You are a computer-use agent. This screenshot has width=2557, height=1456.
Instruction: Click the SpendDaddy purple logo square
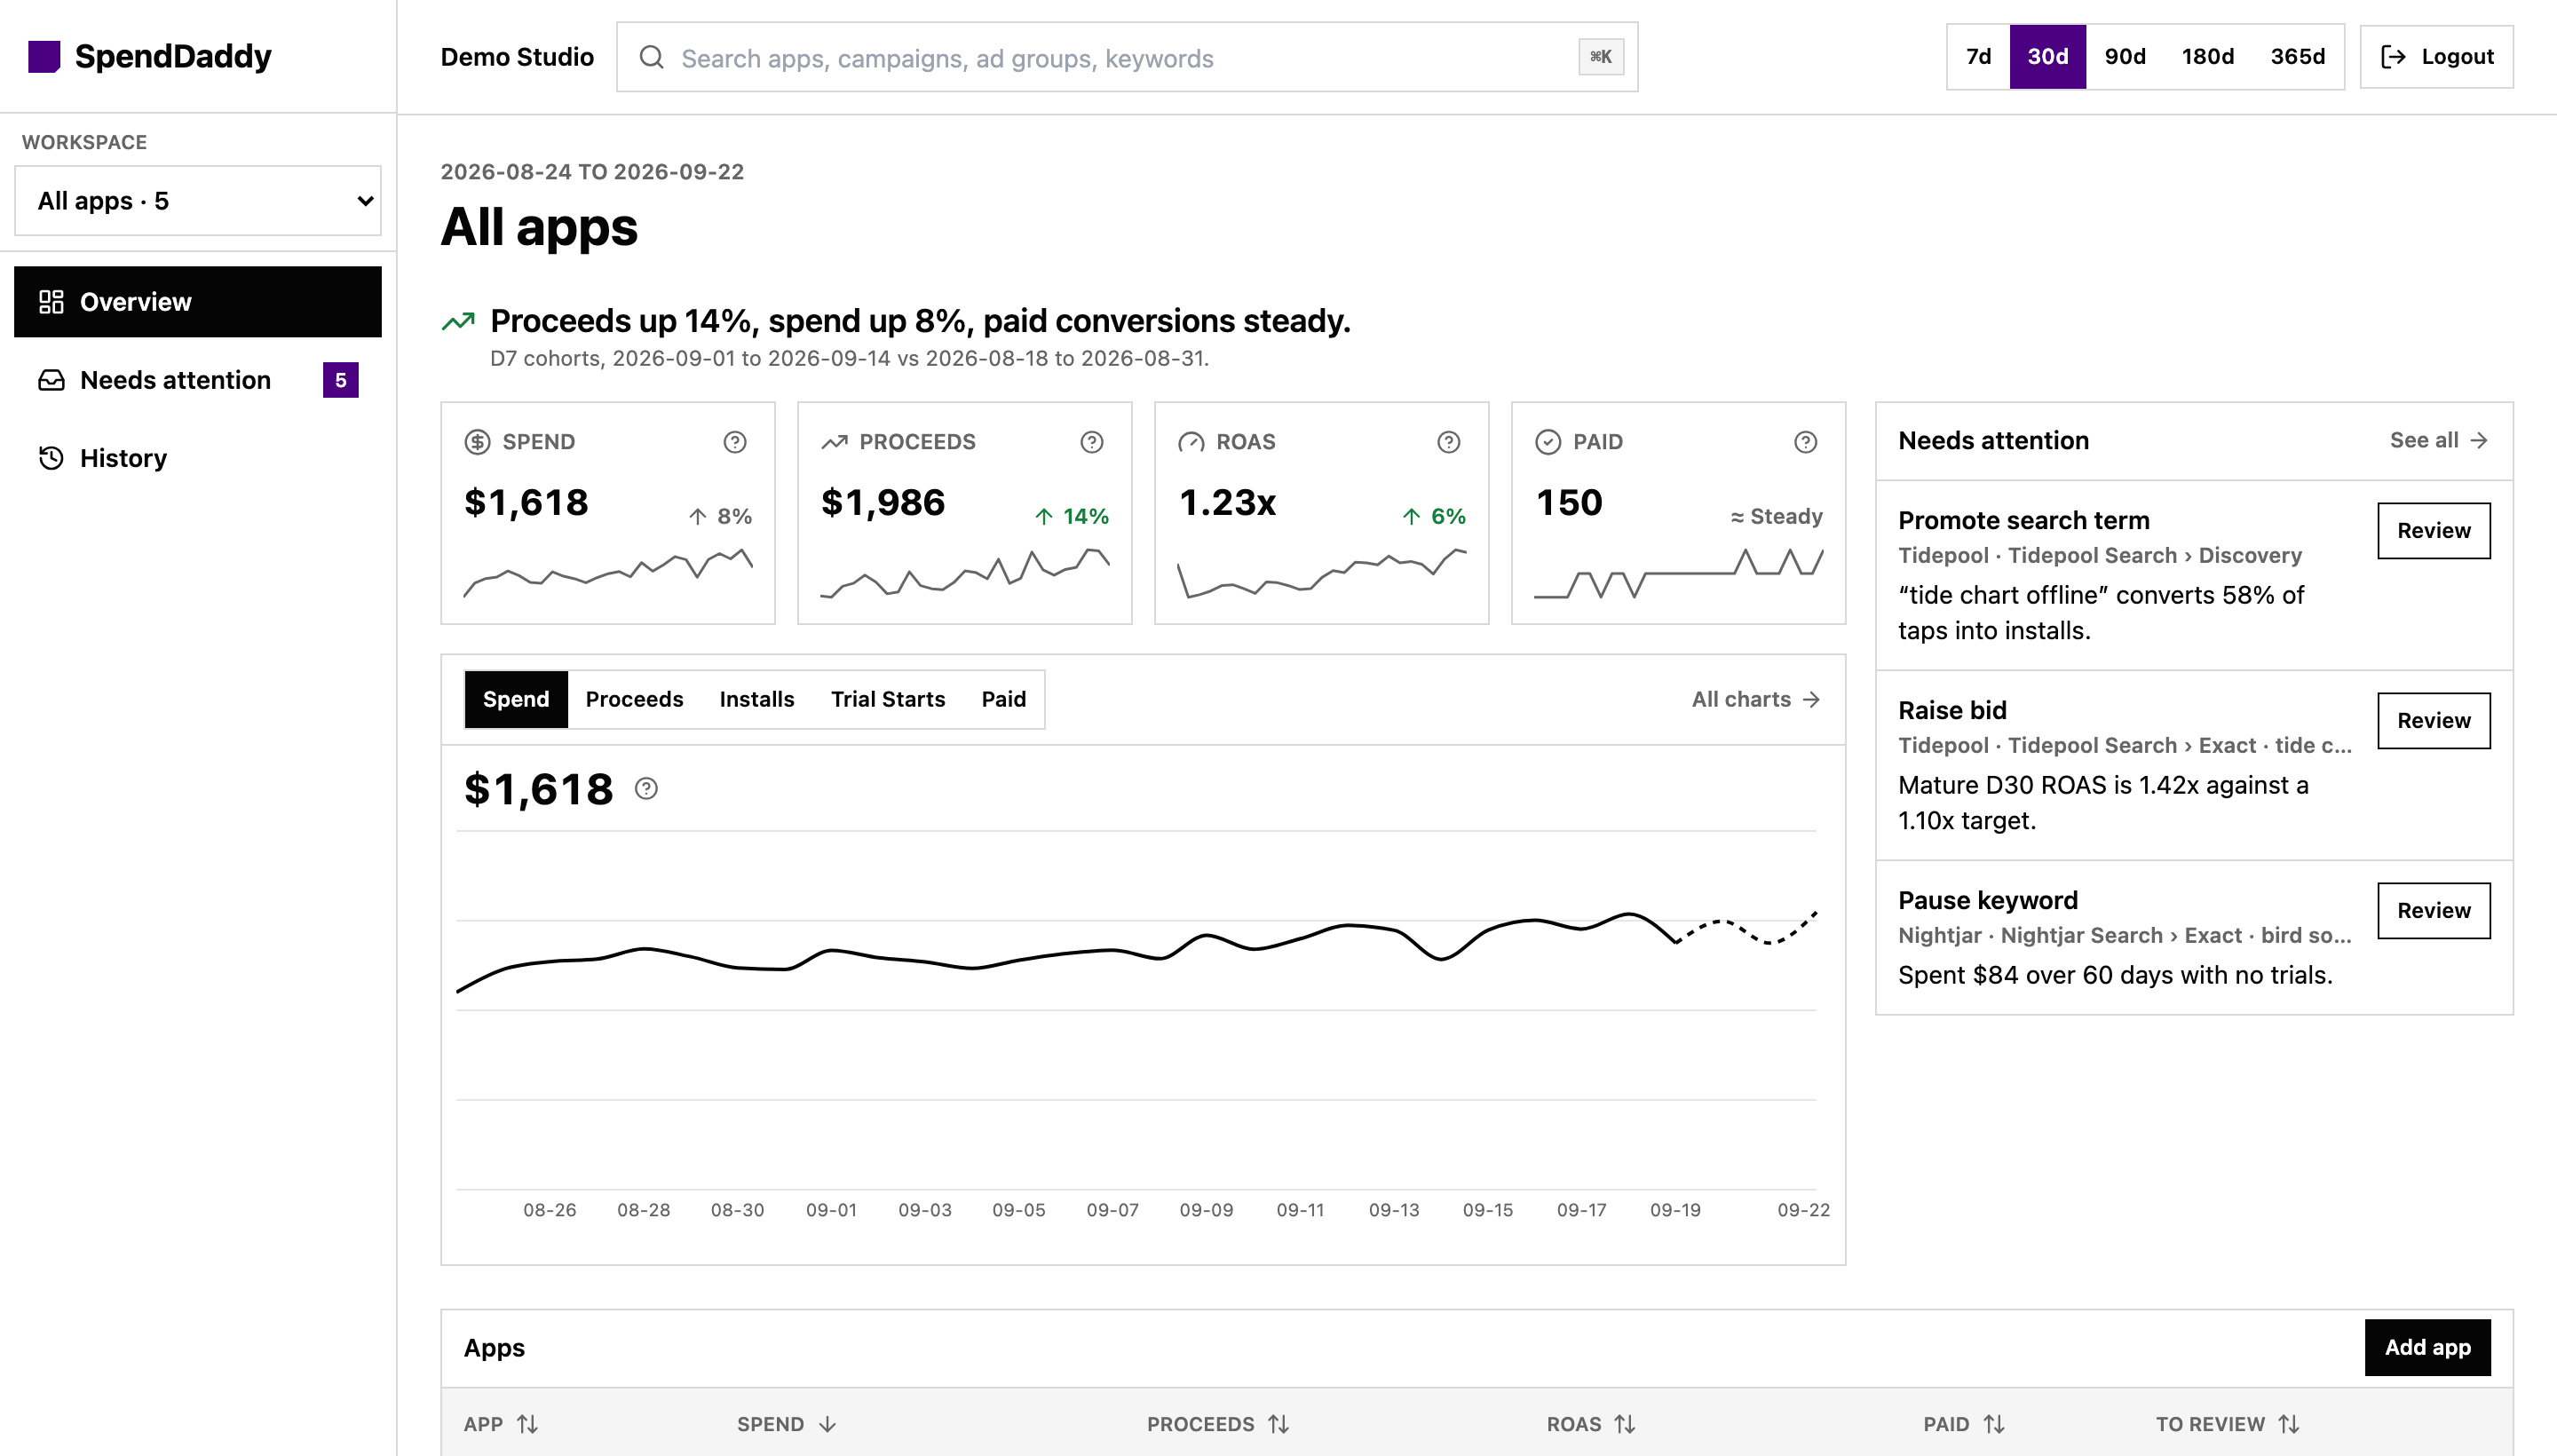(44, 57)
